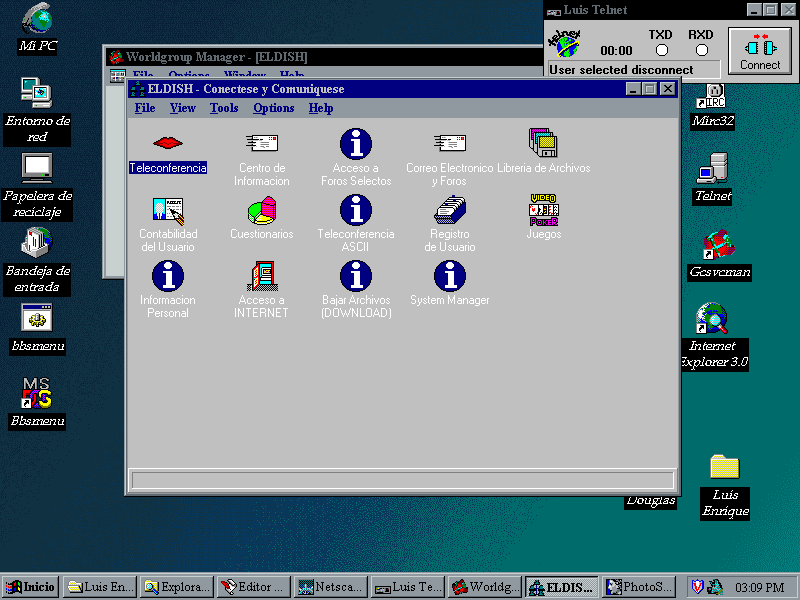Click TXD indicator in Luis Telnet
This screenshot has height=600, width=800.
pyautogui.click(x=661, y=50)
